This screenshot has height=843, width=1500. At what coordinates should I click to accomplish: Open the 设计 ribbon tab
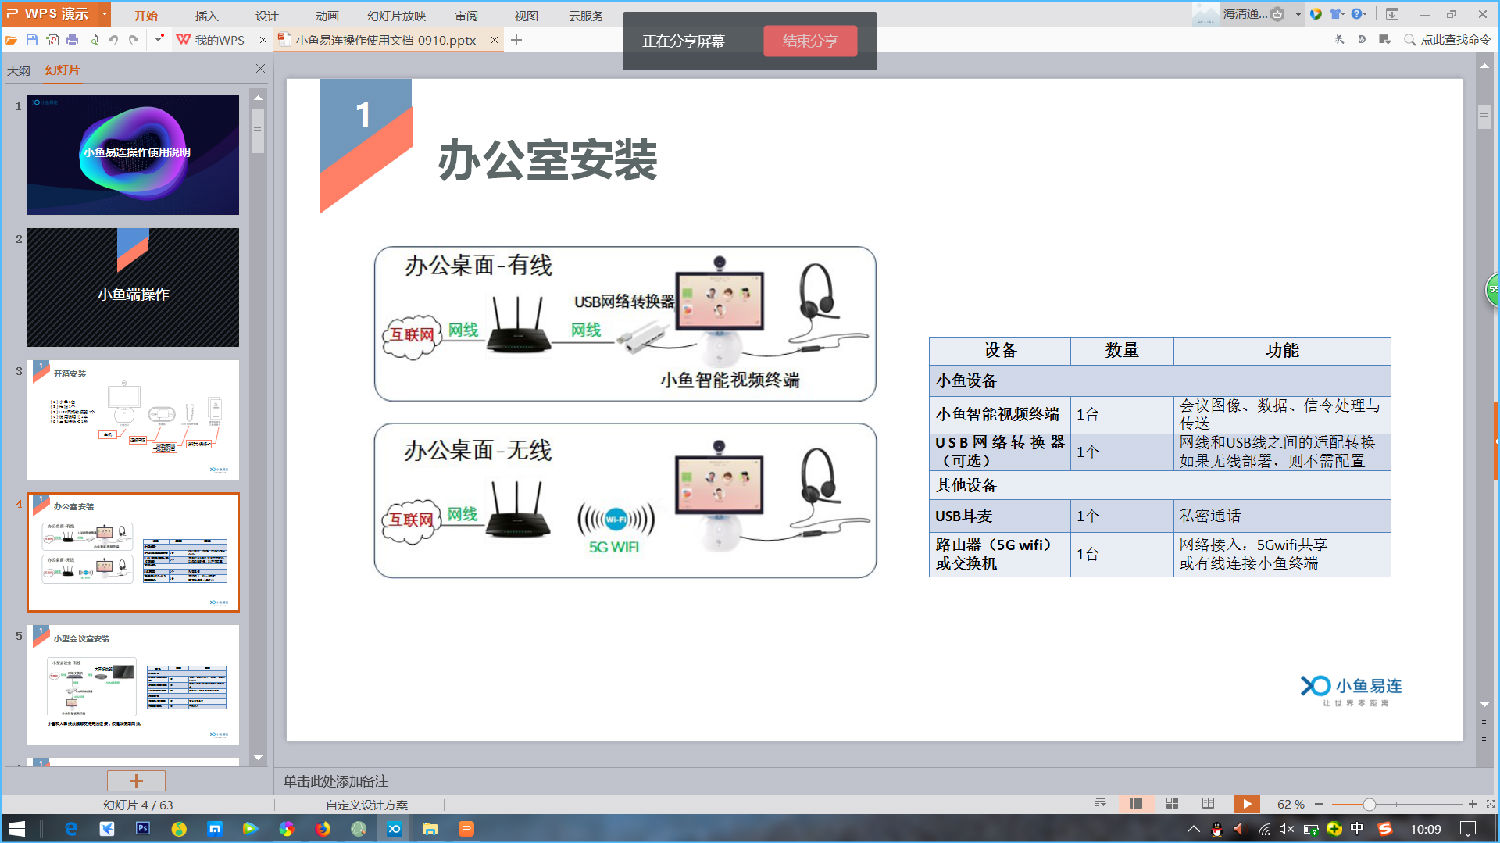(x=266, y=16)
